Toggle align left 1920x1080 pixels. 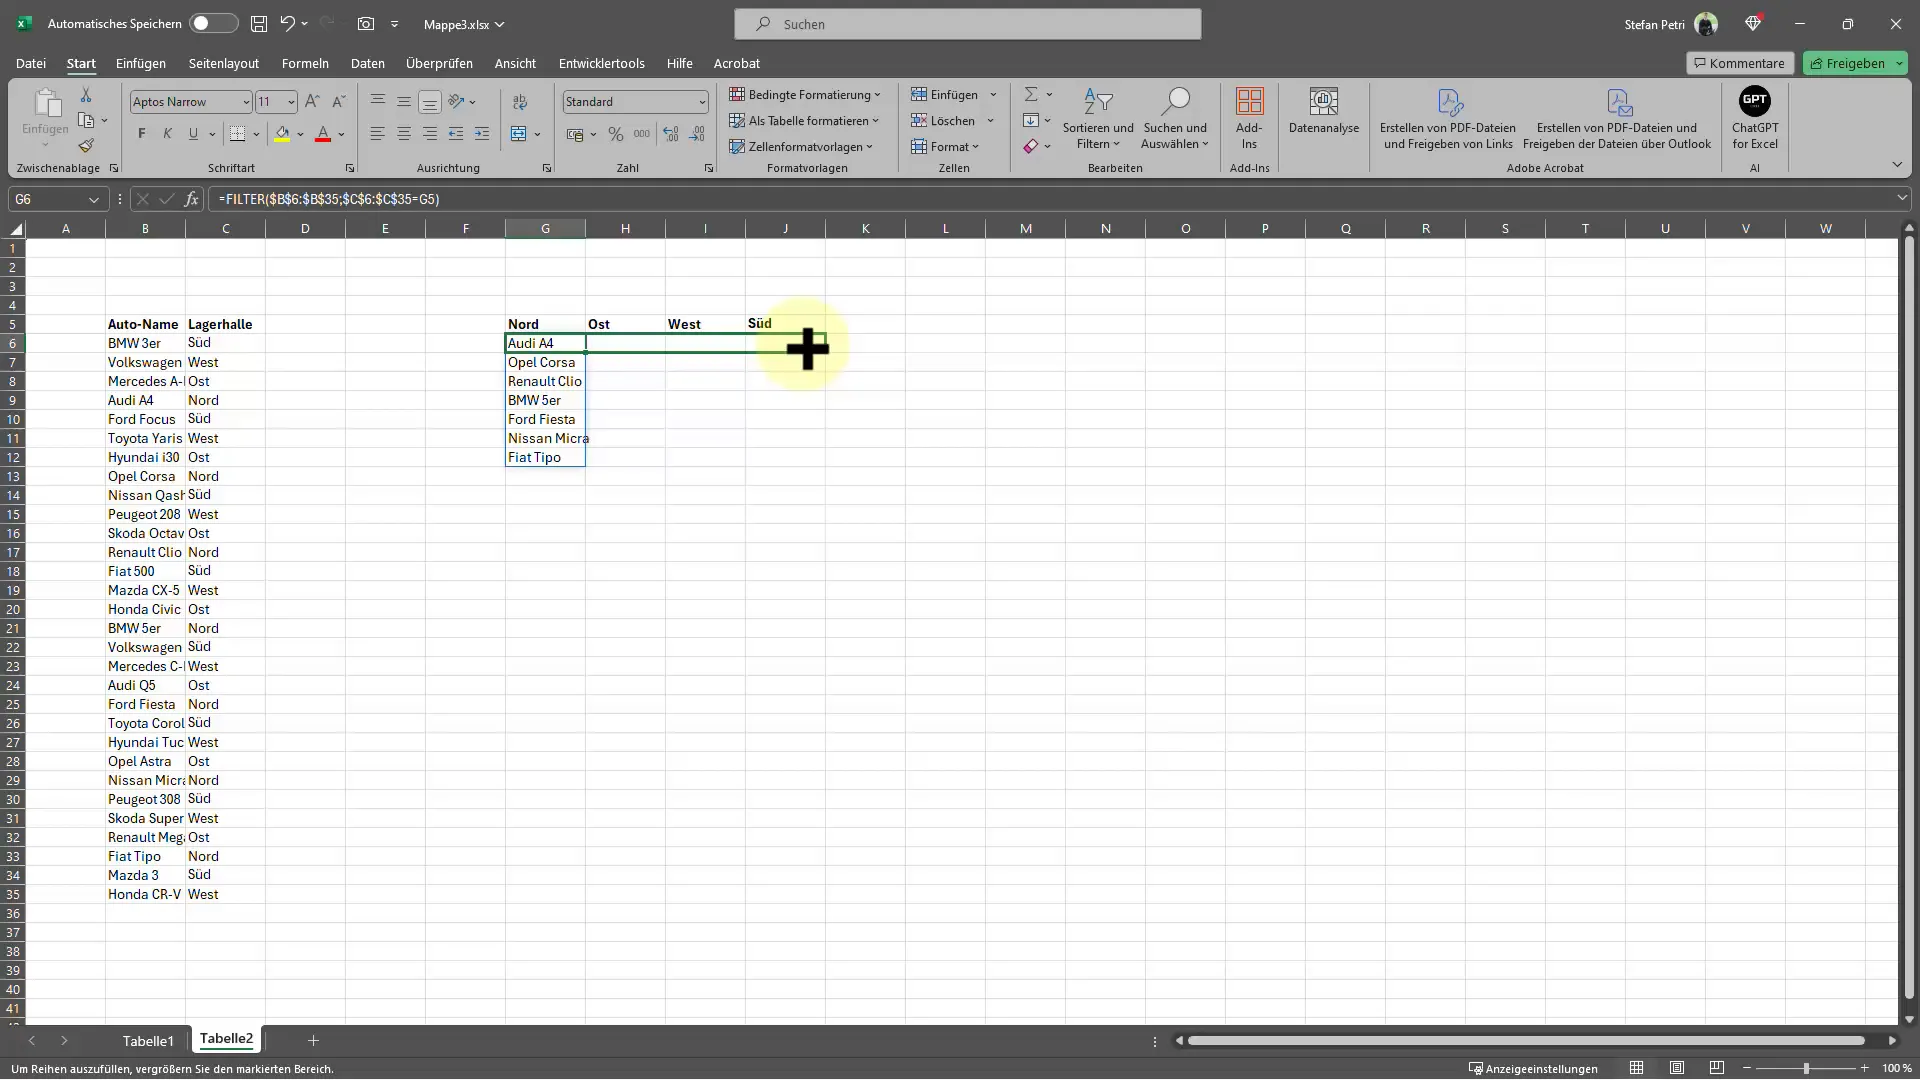(377, 134)
